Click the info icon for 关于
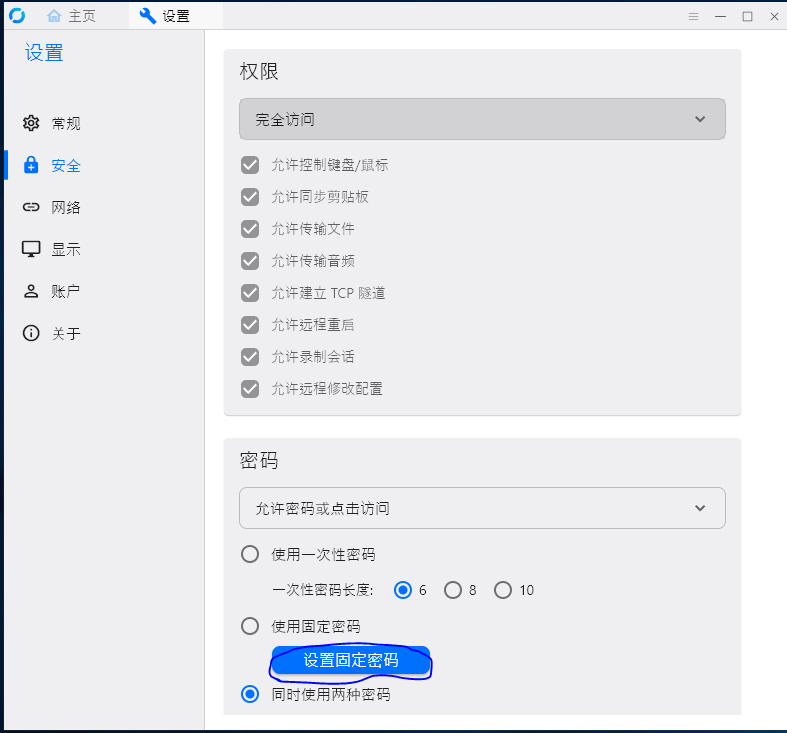The height and width of the screenshot is (733, 787). [31, 333]
